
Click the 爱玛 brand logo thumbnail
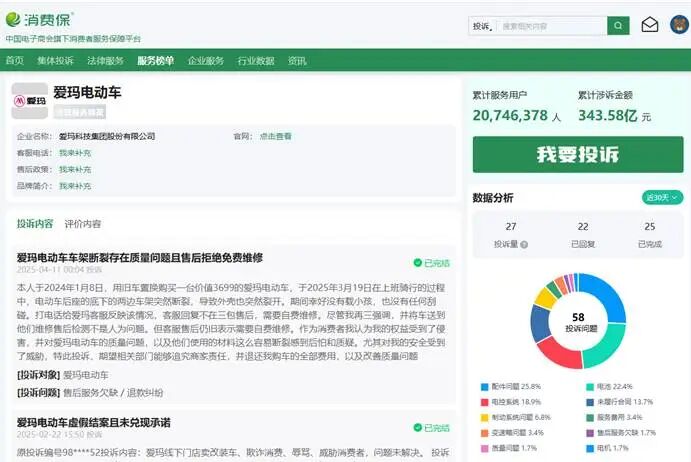(30, 101)
